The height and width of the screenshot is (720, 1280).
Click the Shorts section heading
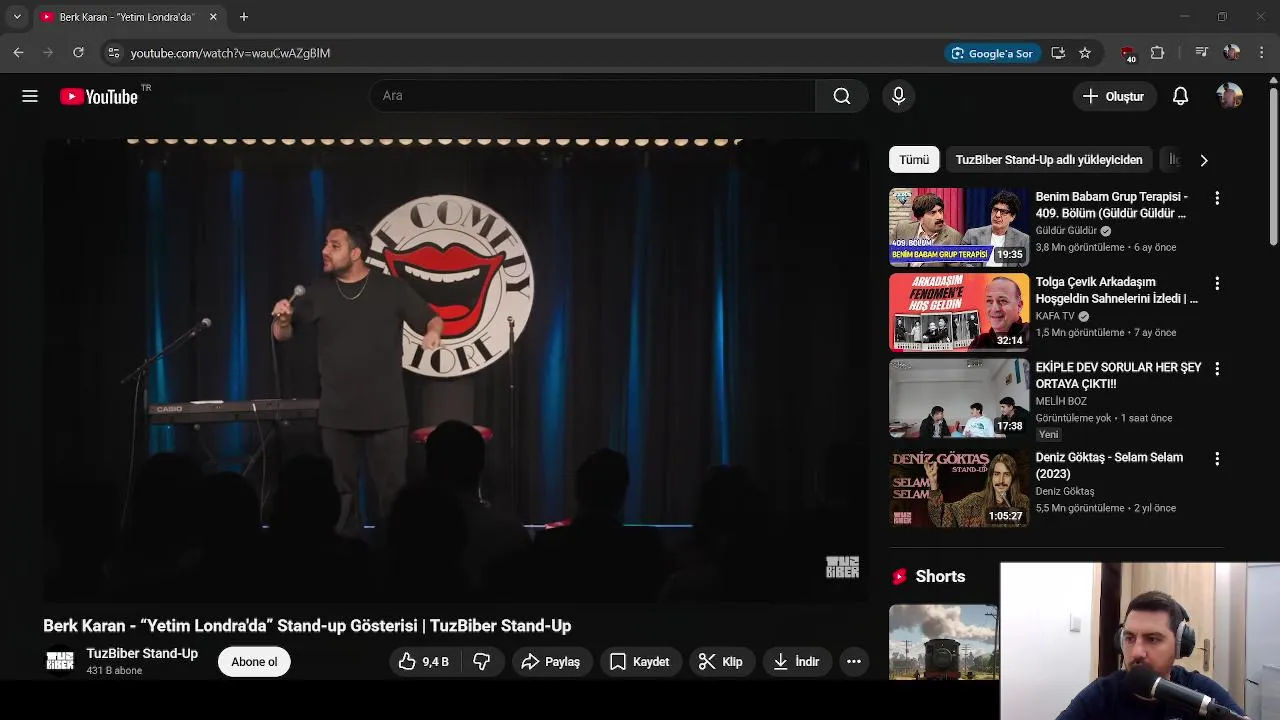940,576
